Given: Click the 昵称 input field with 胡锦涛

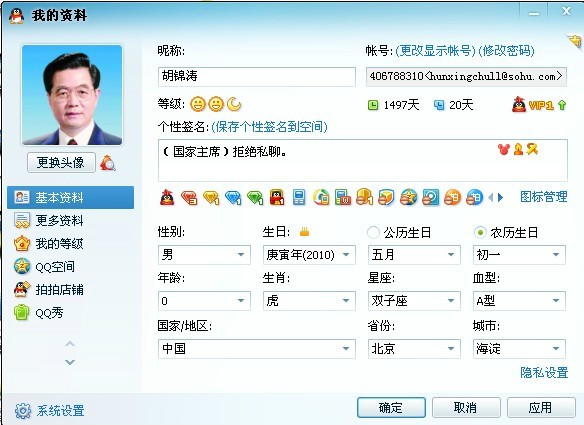Looking at the screenshot, I should pos(257,77).
